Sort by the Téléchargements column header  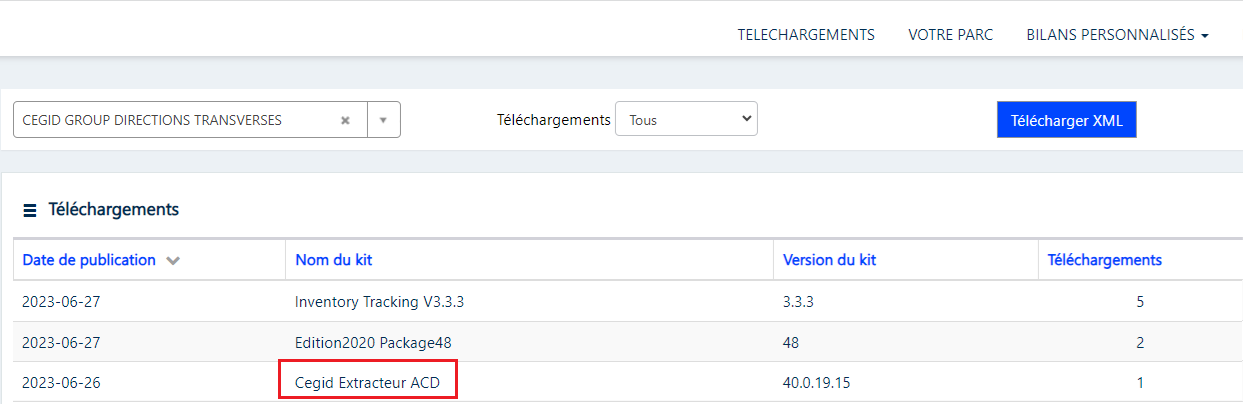tap(1104, 260)
